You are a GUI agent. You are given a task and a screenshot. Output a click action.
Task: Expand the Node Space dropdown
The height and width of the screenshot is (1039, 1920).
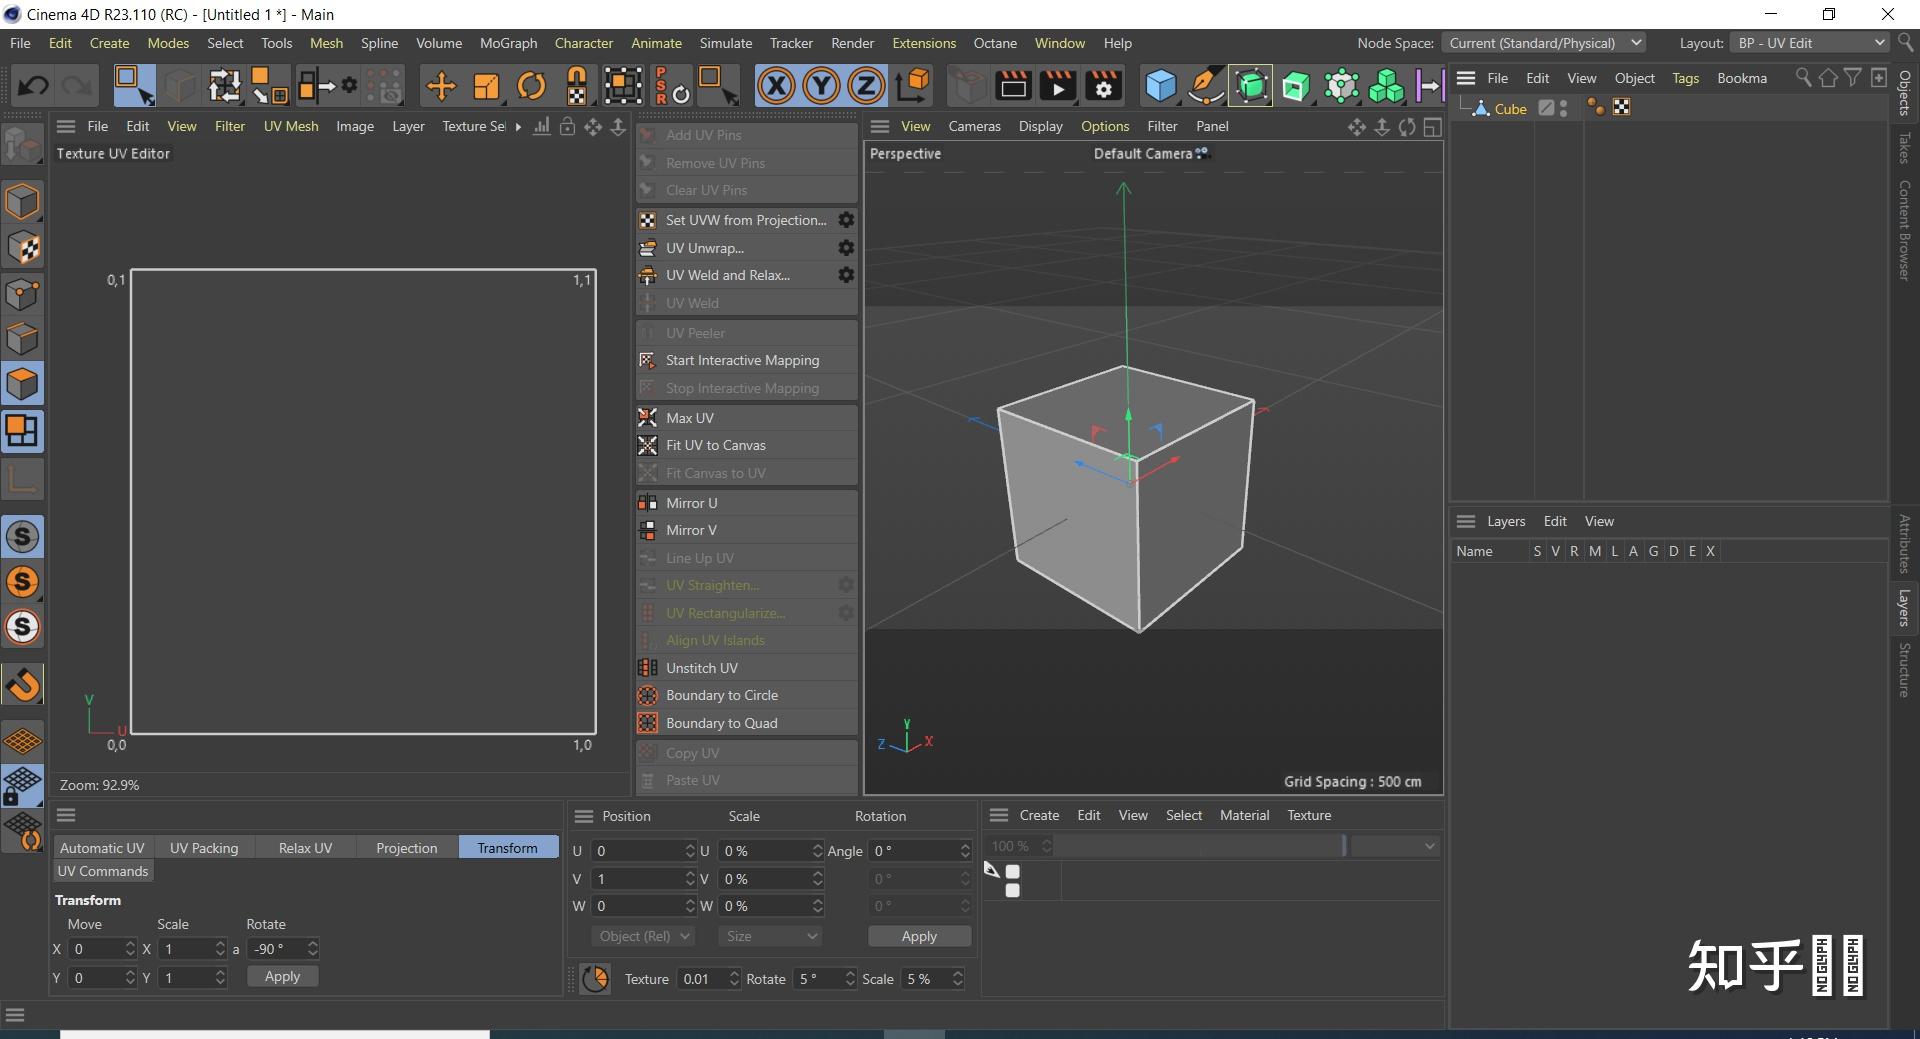point(1543,43)
